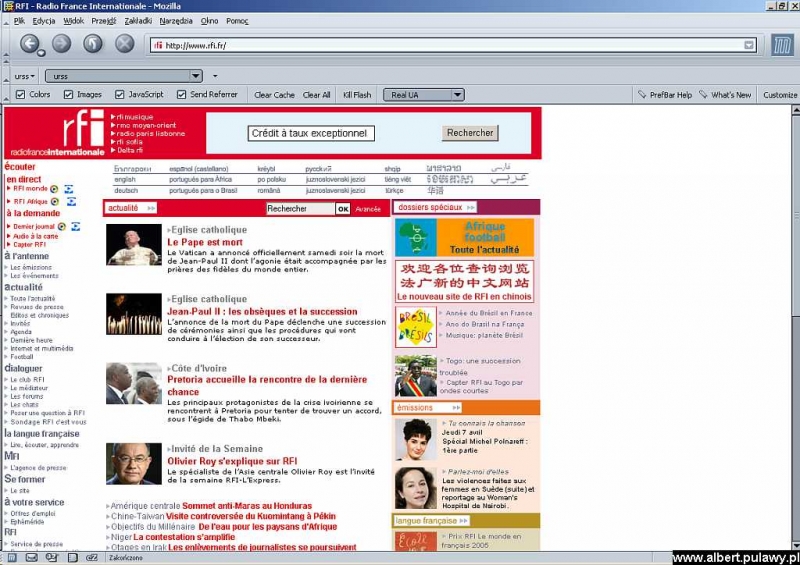Click the scrollbar up arrow
This screenshot has height=565, width=800.
[795, 110]
